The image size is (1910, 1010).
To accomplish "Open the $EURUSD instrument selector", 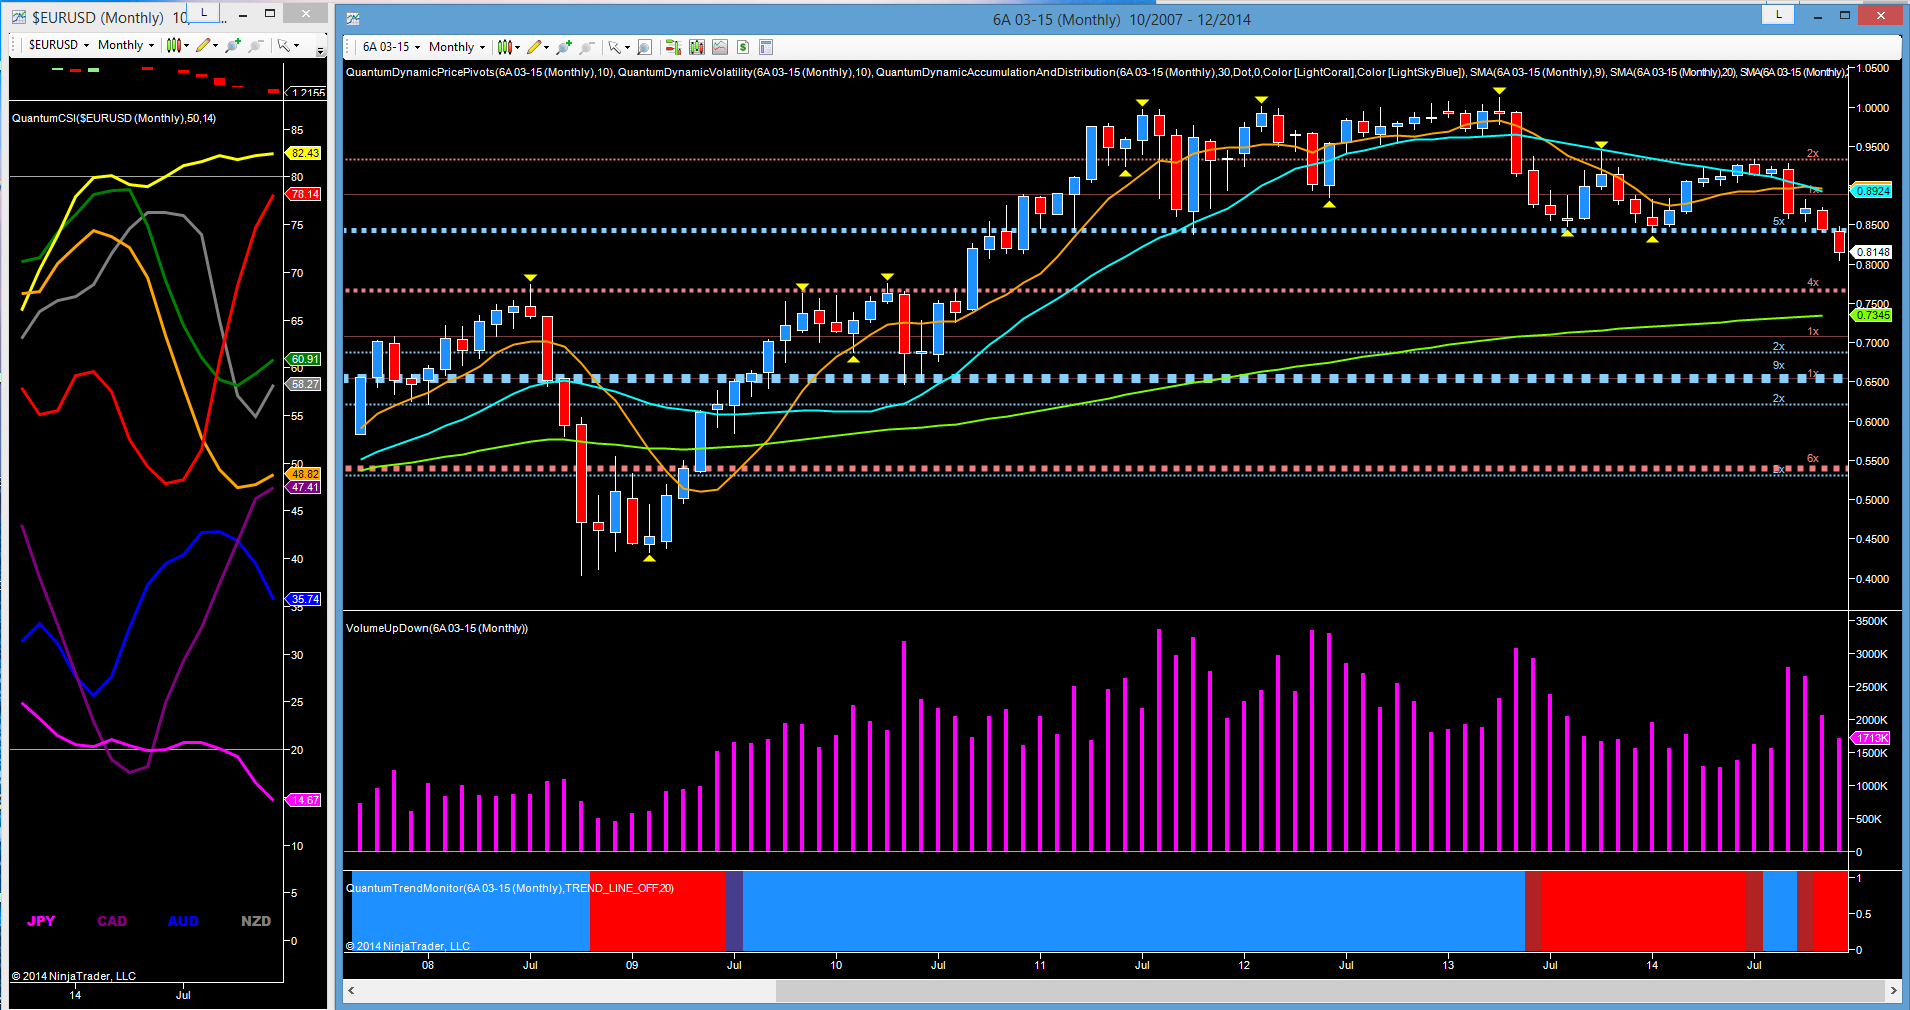I will click(x=59, y=45).
